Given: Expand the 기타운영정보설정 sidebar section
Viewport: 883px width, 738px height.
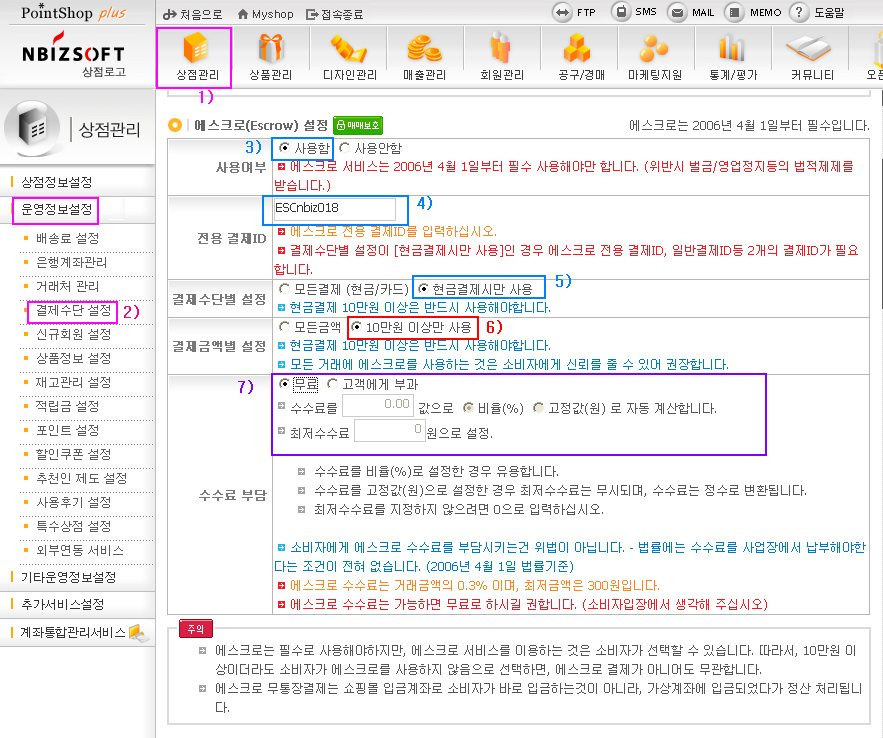Looking at the screenshot, I should [x=69, y=577].
